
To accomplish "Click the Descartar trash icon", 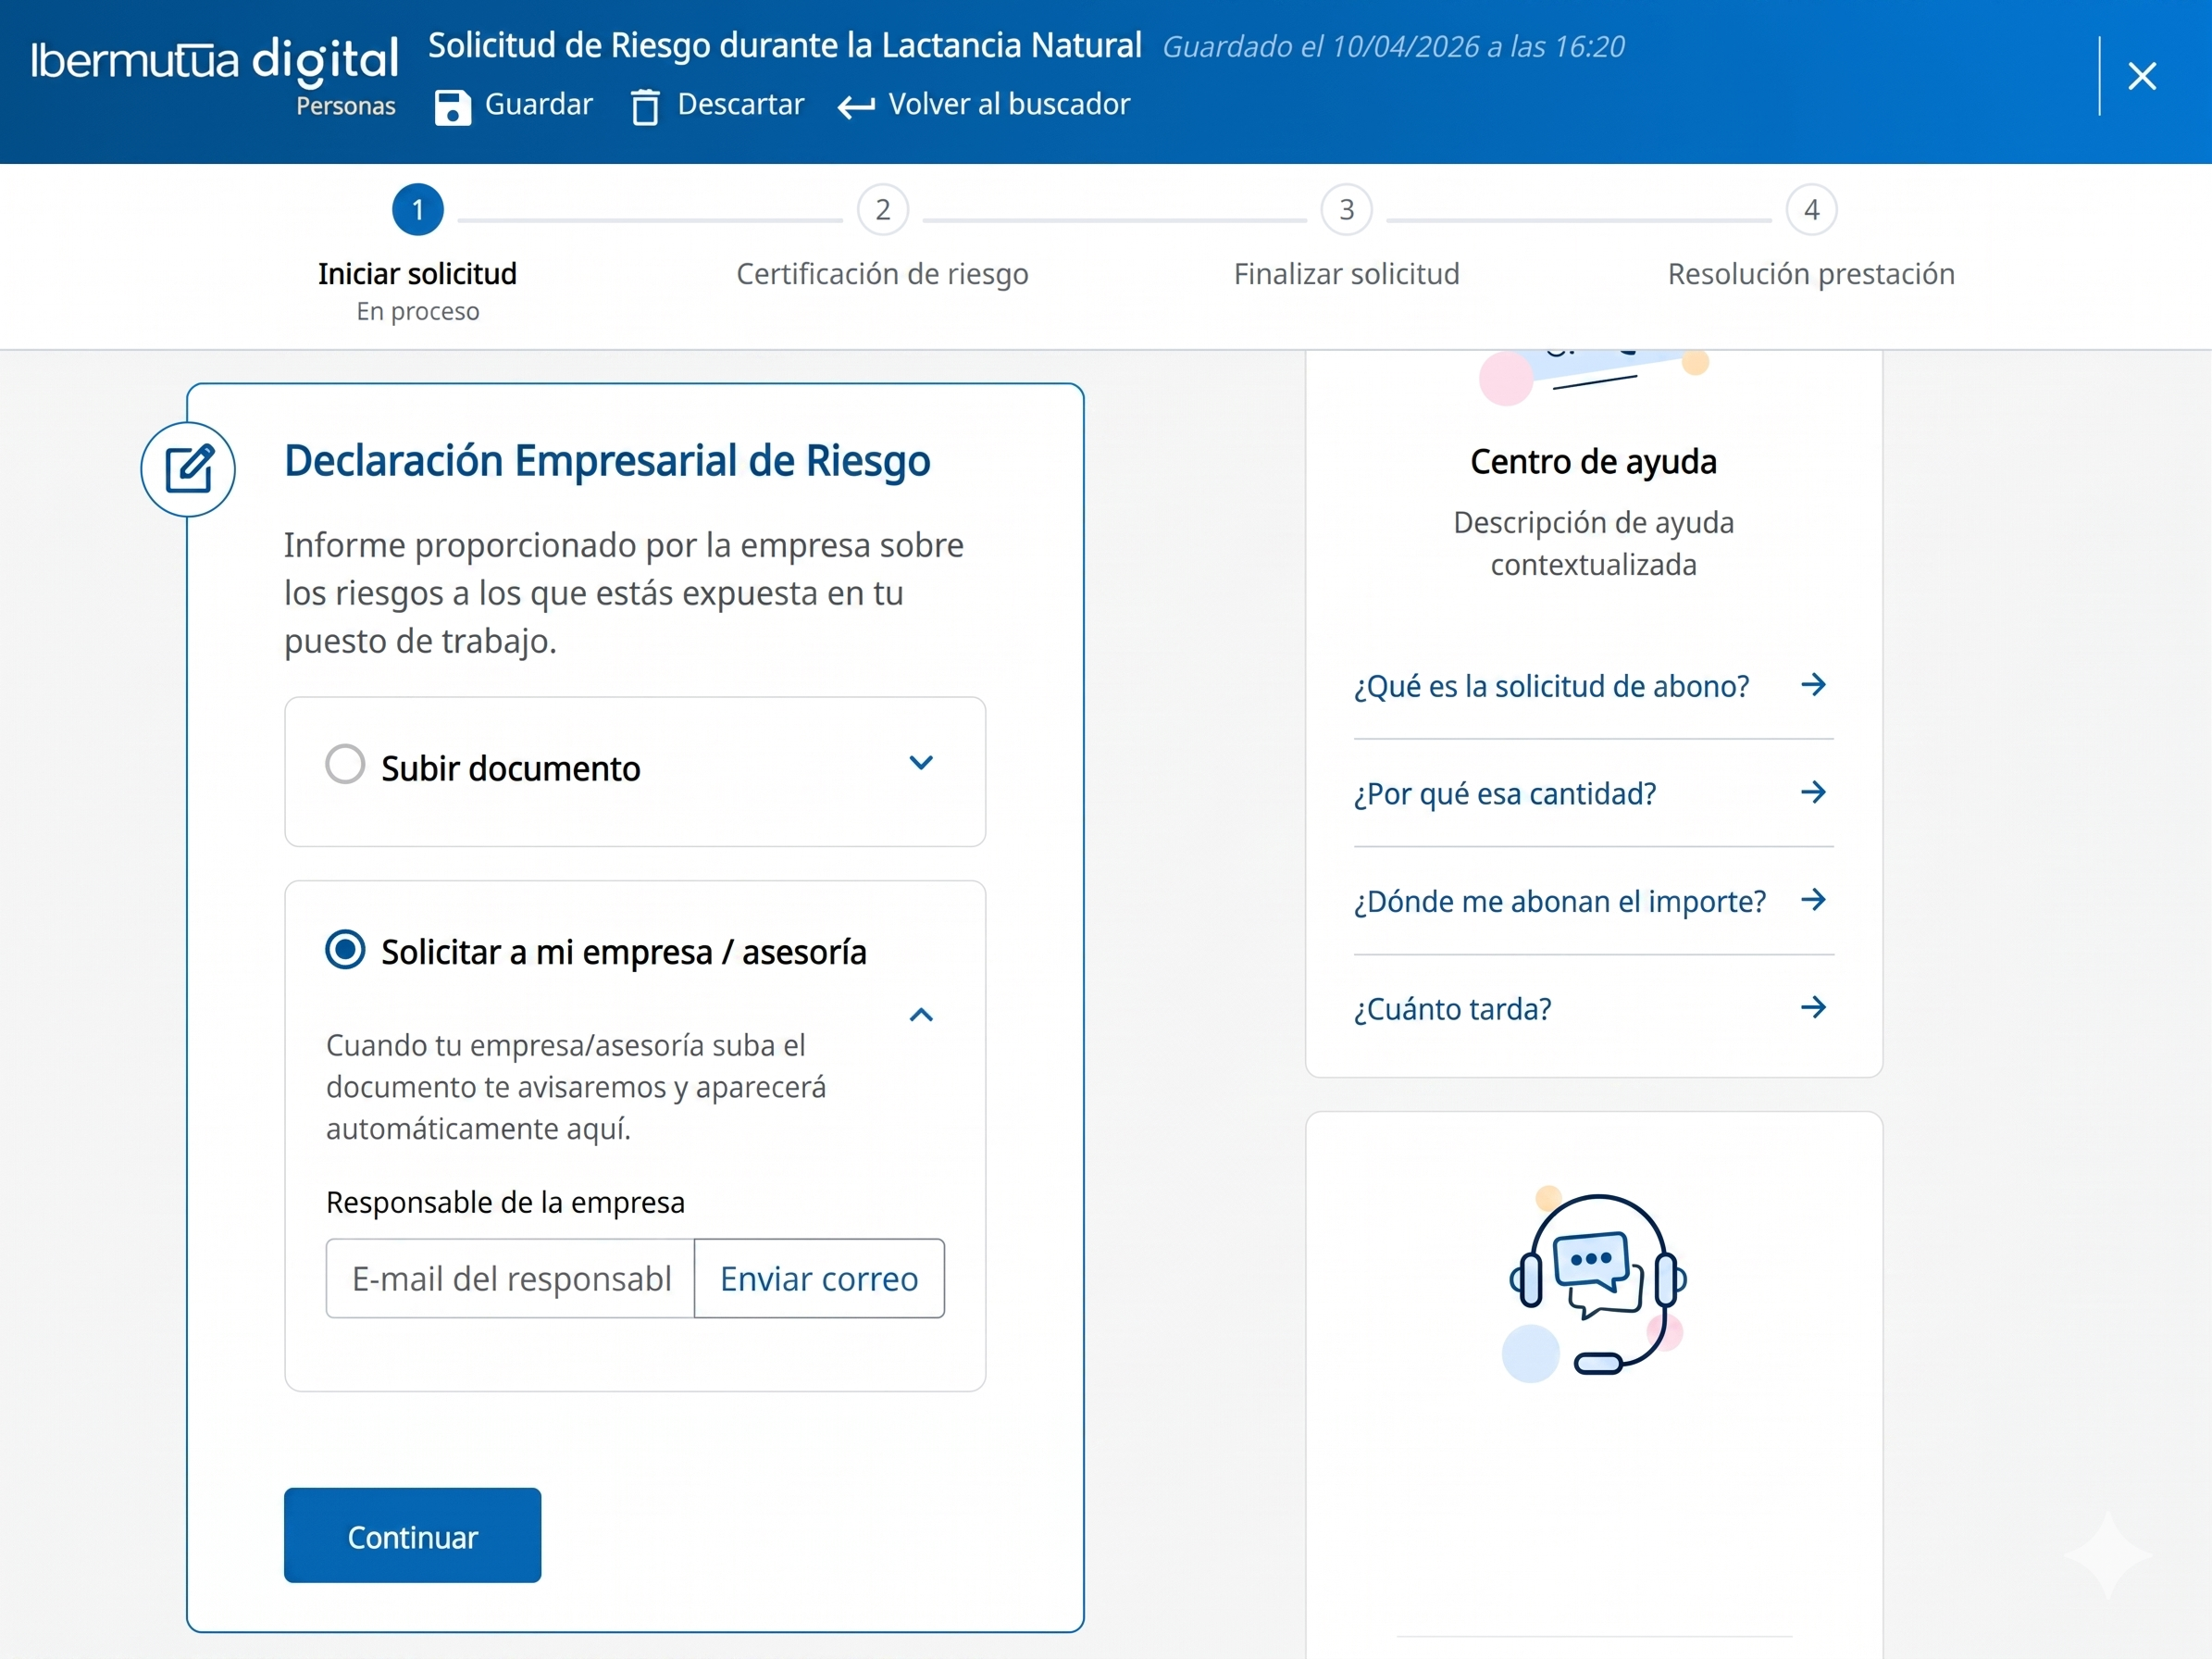I will click(645, 106).
